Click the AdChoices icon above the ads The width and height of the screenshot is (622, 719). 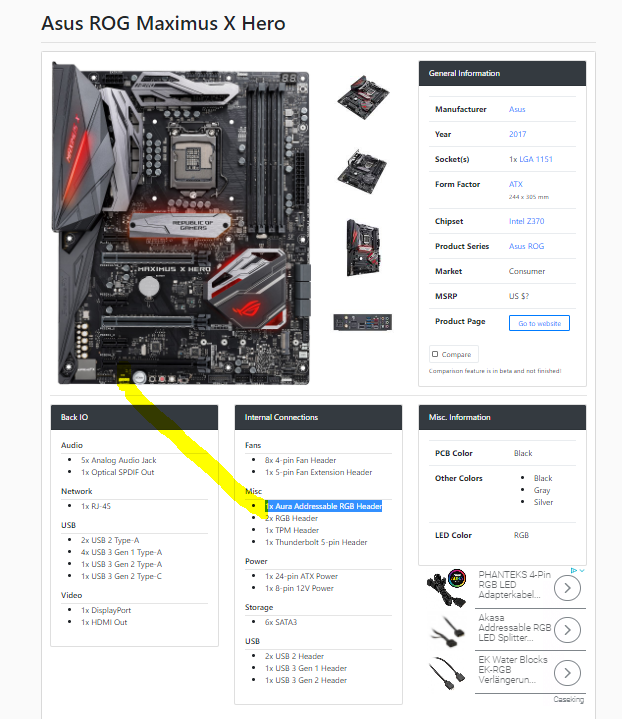tap(573, 570)
